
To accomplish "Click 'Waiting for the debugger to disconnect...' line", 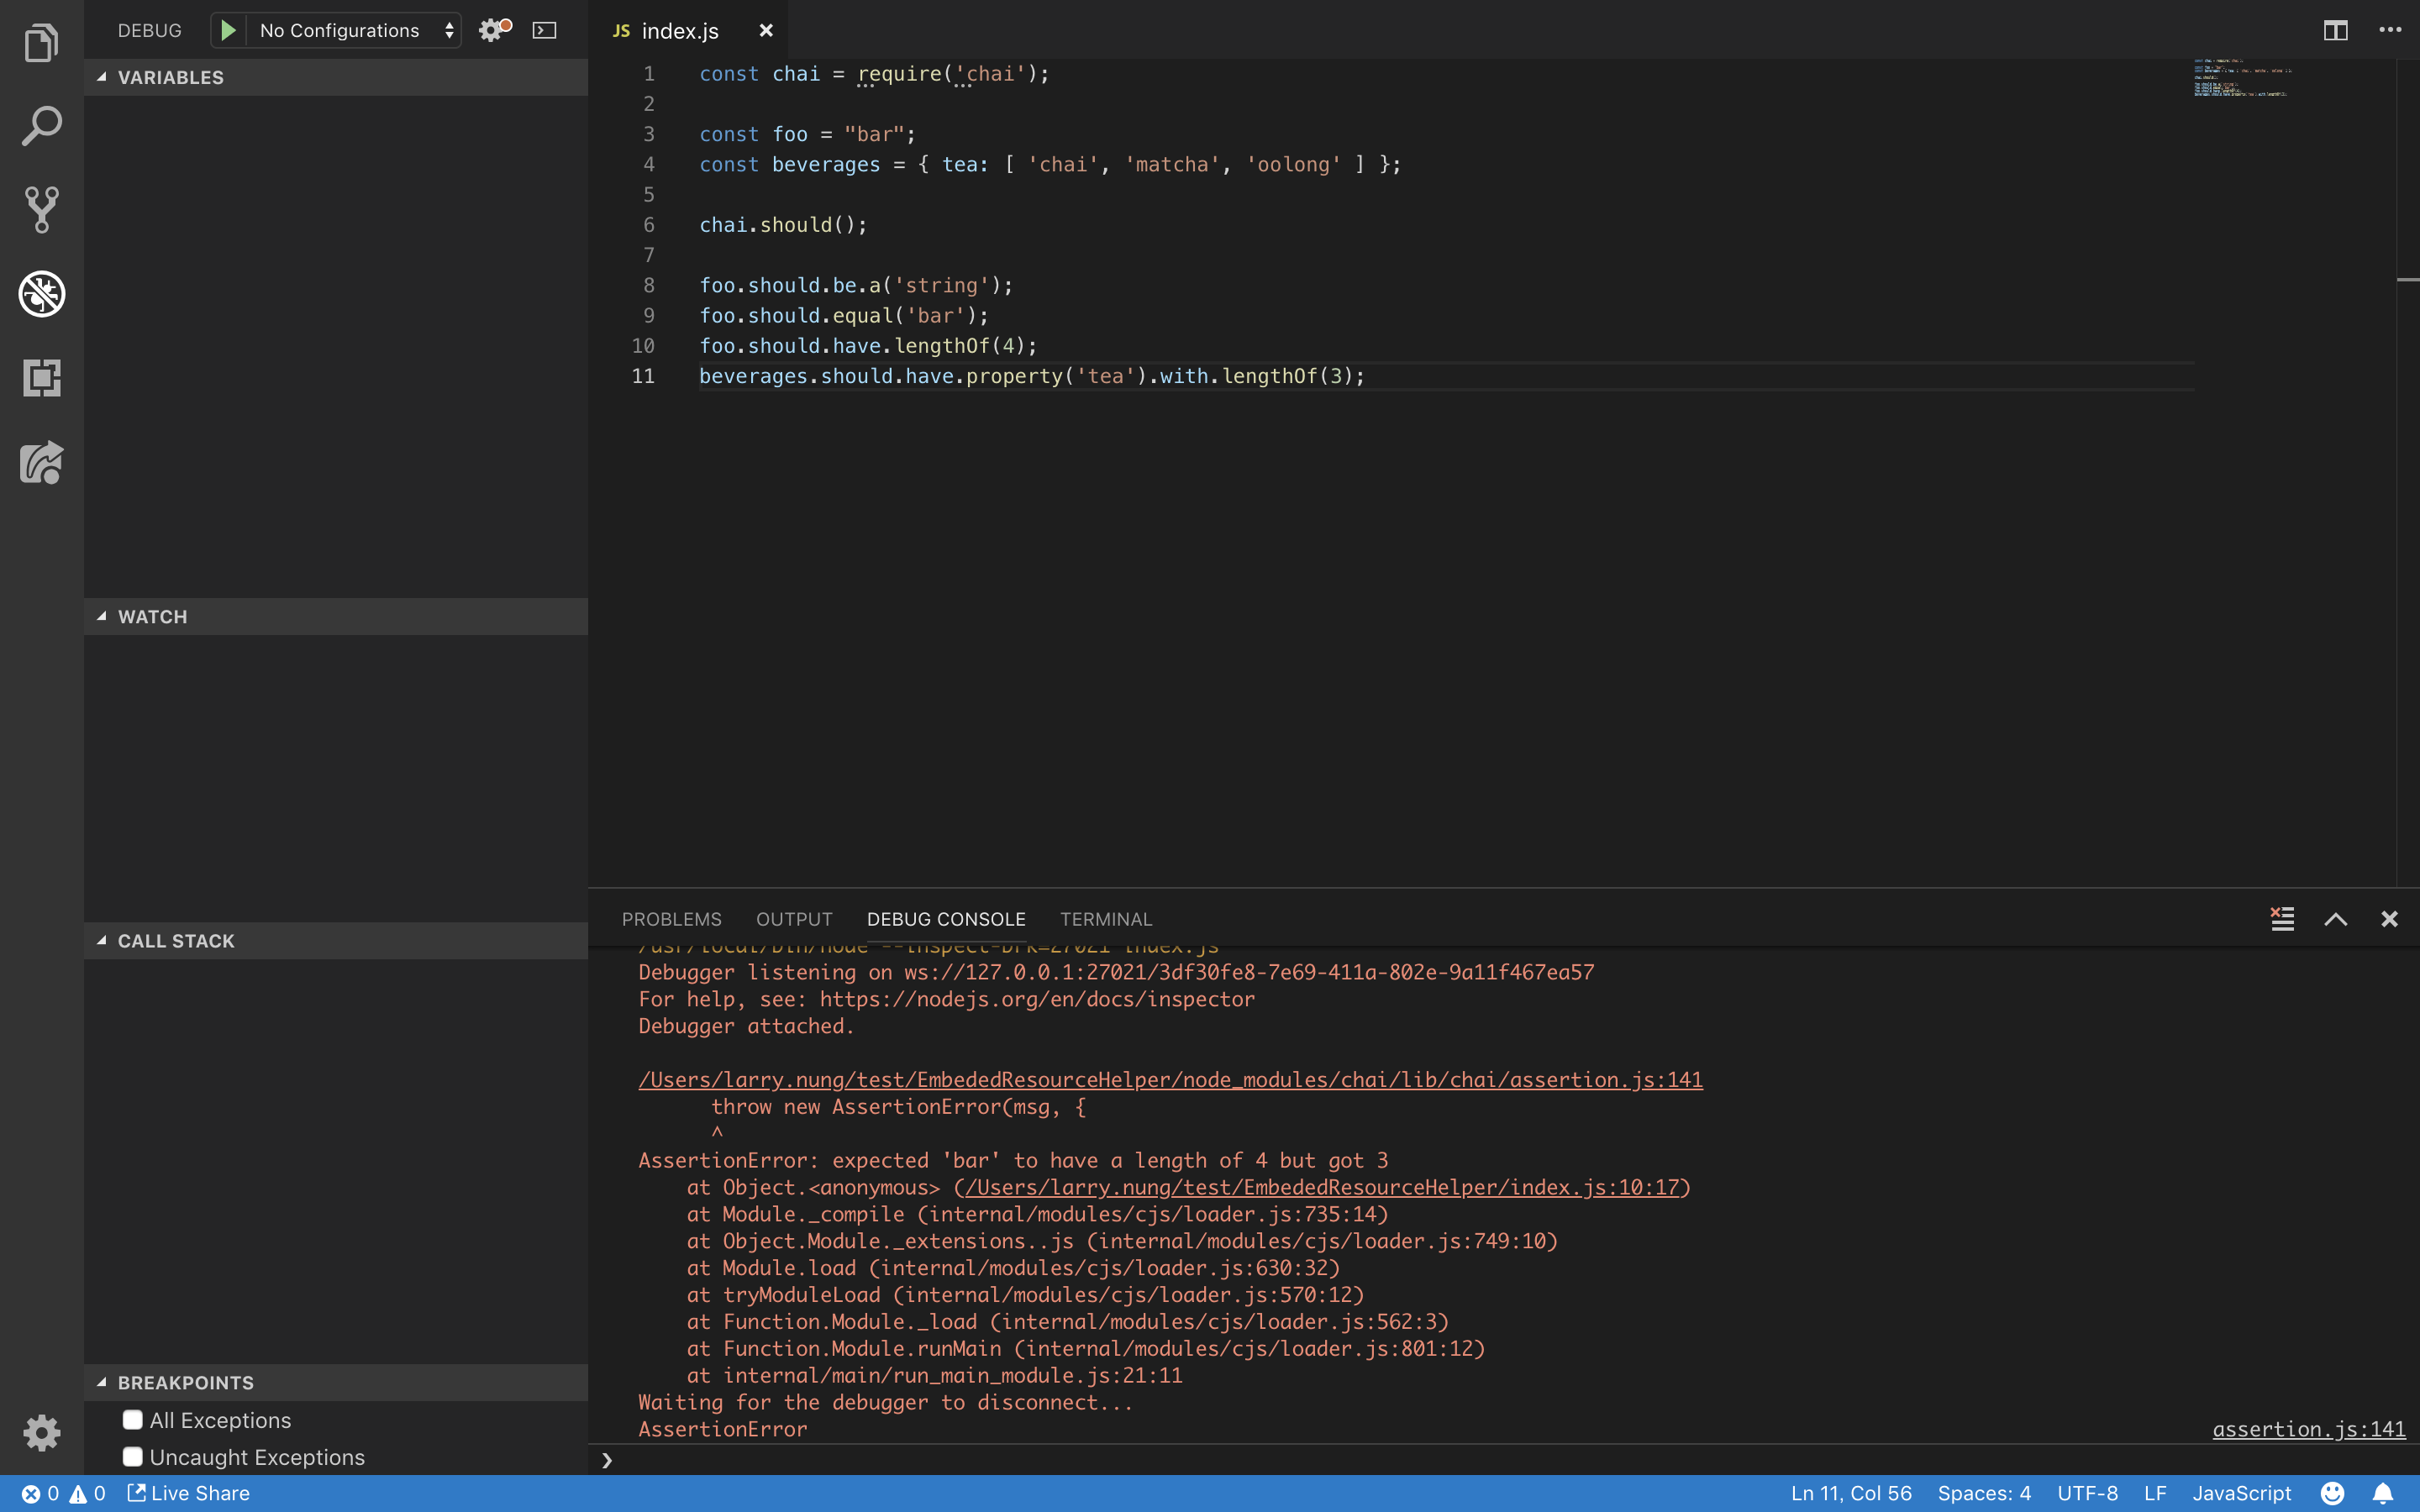I will pos(885,1402).
